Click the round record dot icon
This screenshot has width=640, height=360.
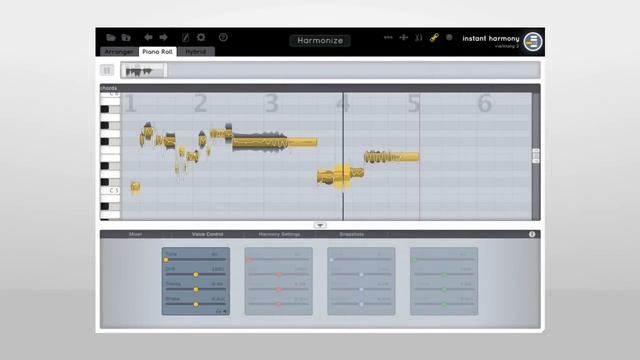449,38
